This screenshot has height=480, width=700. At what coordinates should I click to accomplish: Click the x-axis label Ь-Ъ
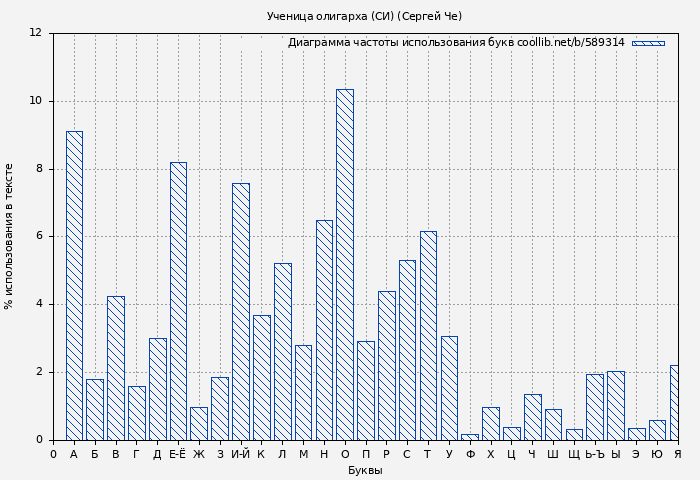coord(594,454)
